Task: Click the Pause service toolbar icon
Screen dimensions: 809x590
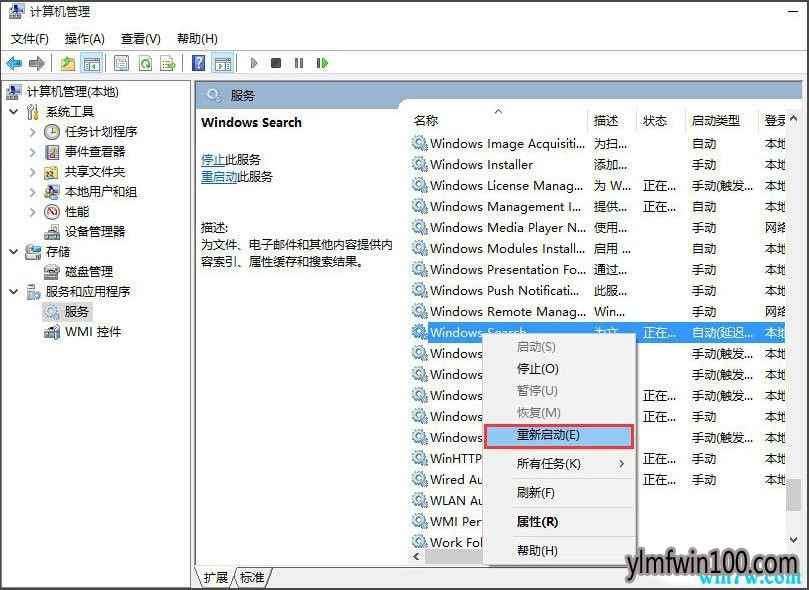Action: (299, 63)
